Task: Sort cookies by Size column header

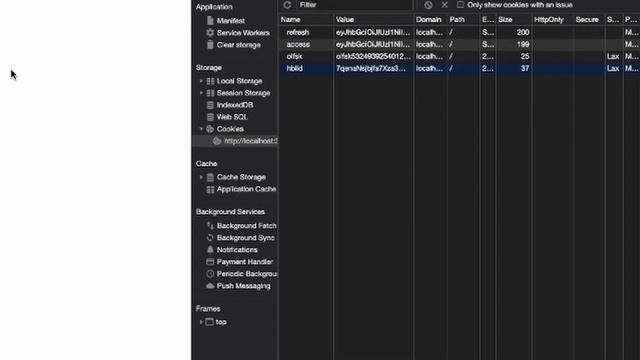Action: click(x=514, y=20)
